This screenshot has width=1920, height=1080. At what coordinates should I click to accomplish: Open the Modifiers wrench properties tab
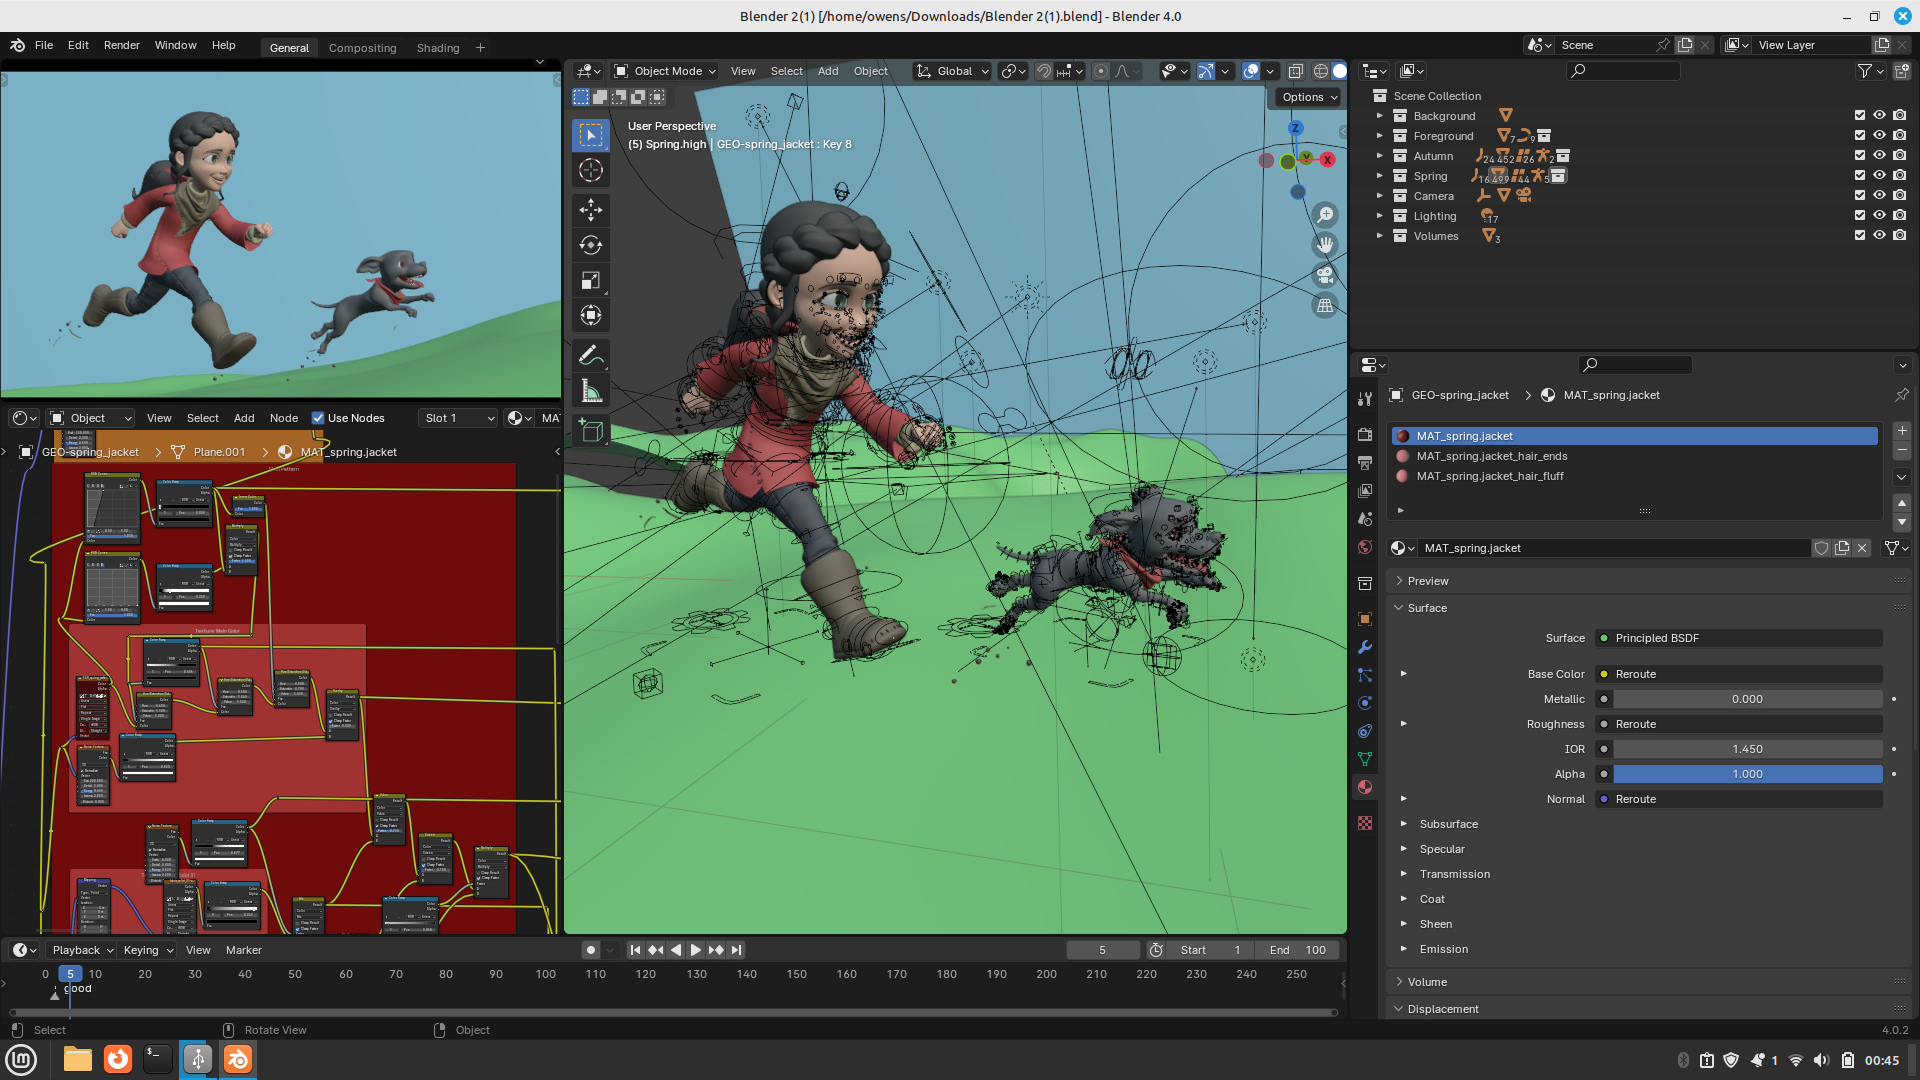[x=1365, y=647]
